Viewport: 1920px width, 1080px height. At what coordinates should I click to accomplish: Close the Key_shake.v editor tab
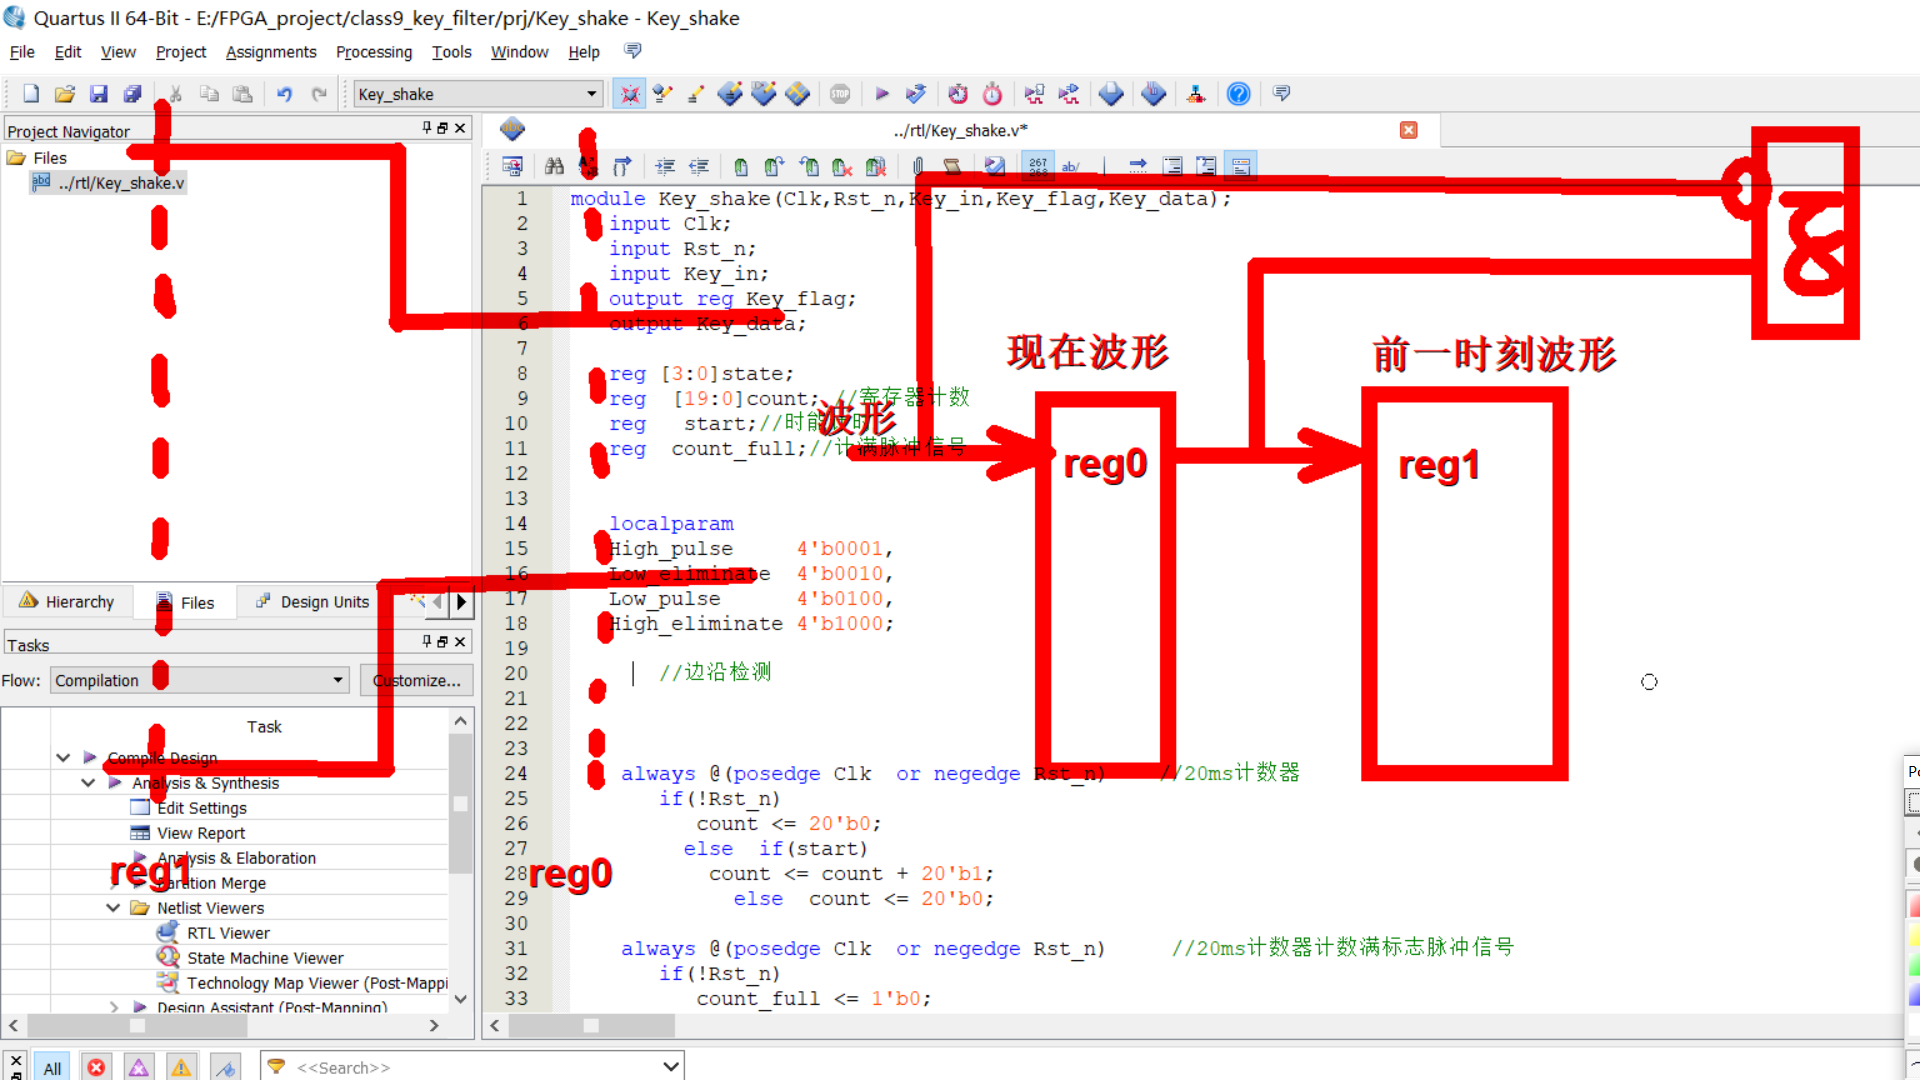[1409, 130]
